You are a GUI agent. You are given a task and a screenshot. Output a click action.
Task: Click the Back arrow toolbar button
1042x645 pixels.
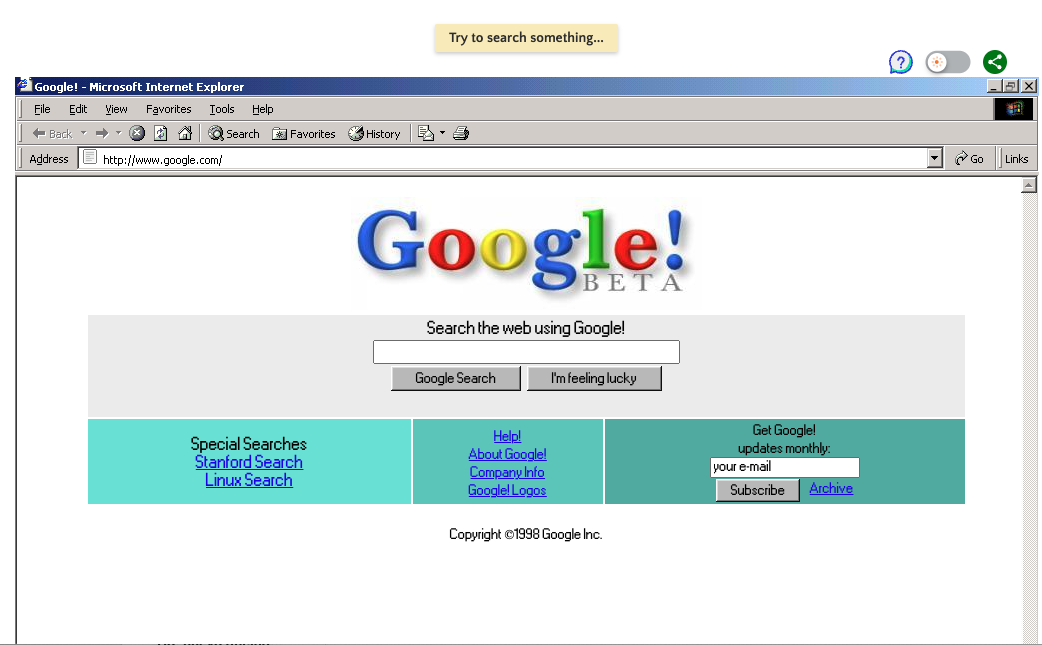52,134
